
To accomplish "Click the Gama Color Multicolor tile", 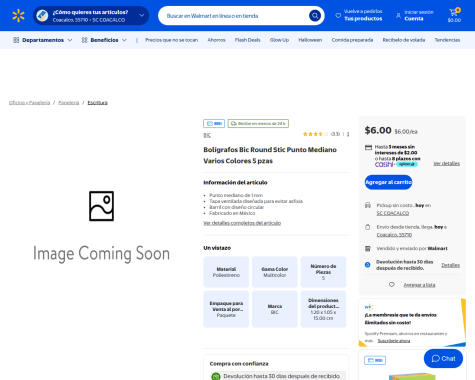I will (x=275, y=272).
